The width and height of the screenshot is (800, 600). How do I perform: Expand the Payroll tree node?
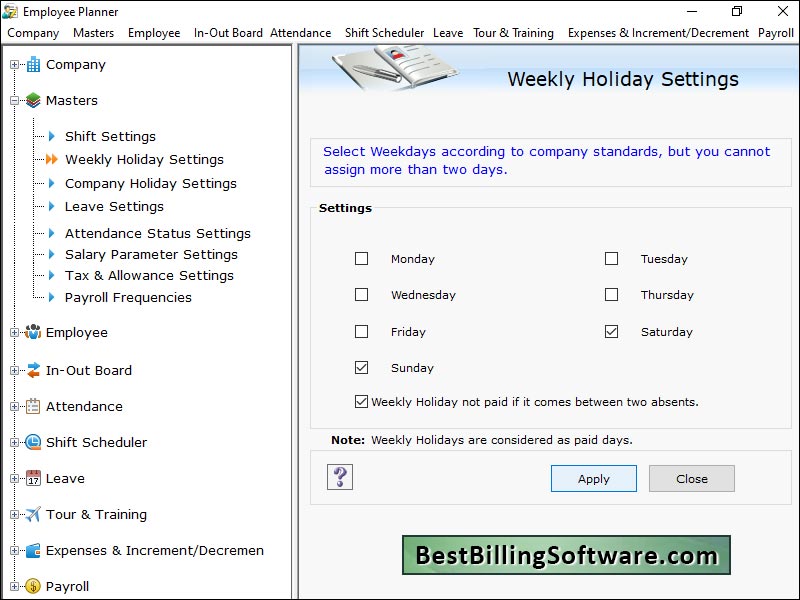pos(13,587)
